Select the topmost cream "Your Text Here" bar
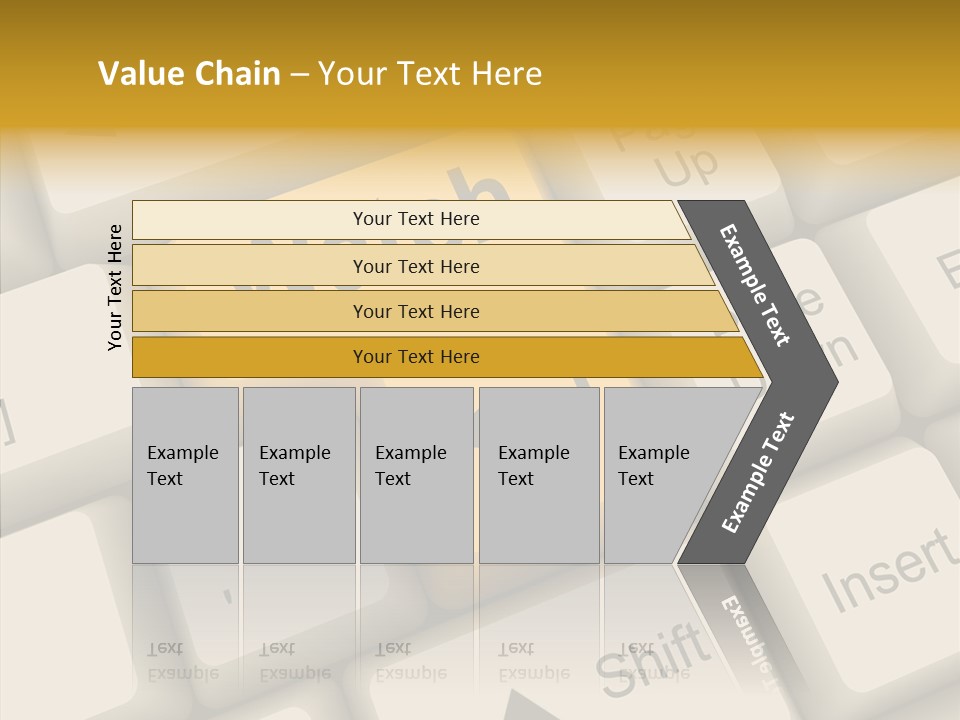 pyautogui.click(x=416, y=219)
